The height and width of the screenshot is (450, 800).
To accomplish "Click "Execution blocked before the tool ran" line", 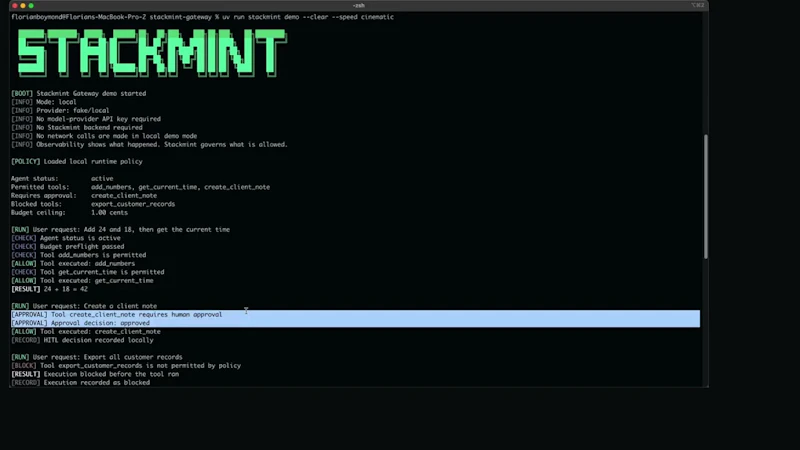I will (95, 374).
